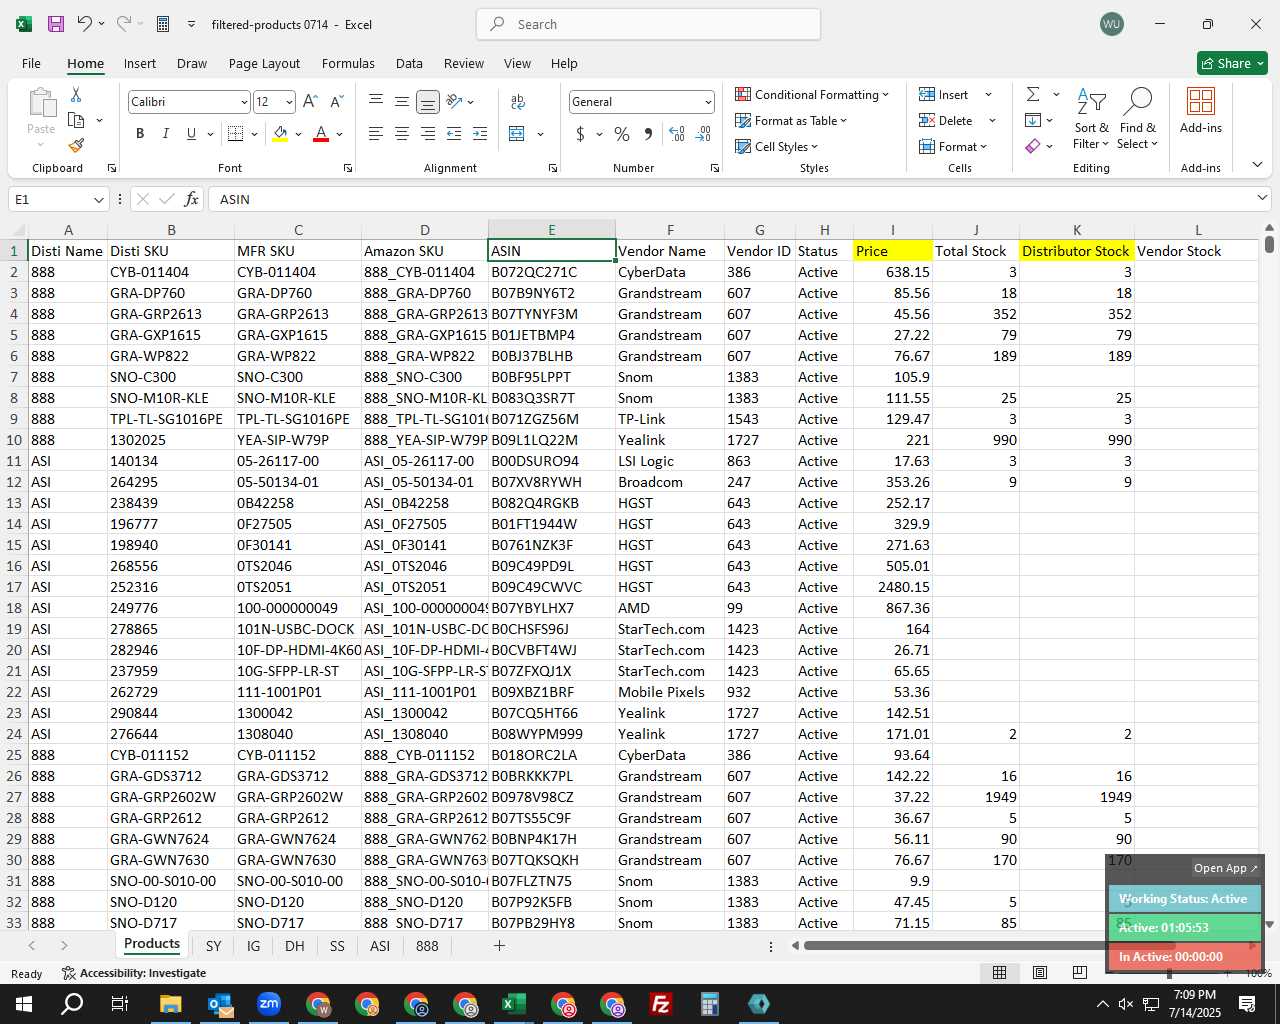Open the Name Box dropdown arrow

98,199
